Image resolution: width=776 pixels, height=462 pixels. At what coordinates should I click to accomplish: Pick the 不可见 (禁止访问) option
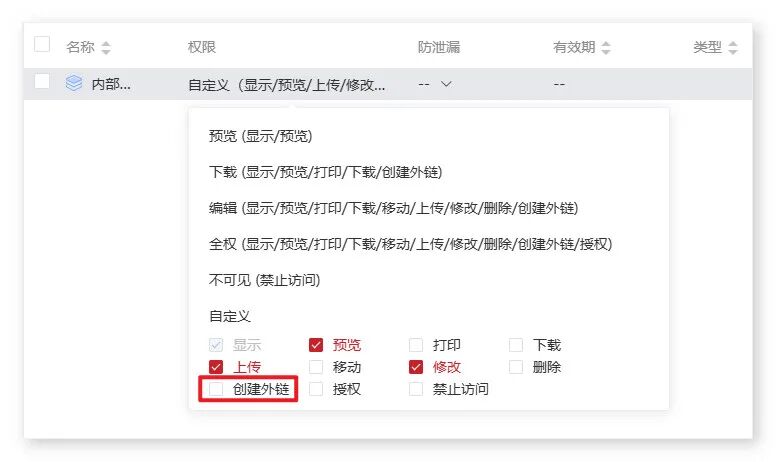tap(264, 280)
